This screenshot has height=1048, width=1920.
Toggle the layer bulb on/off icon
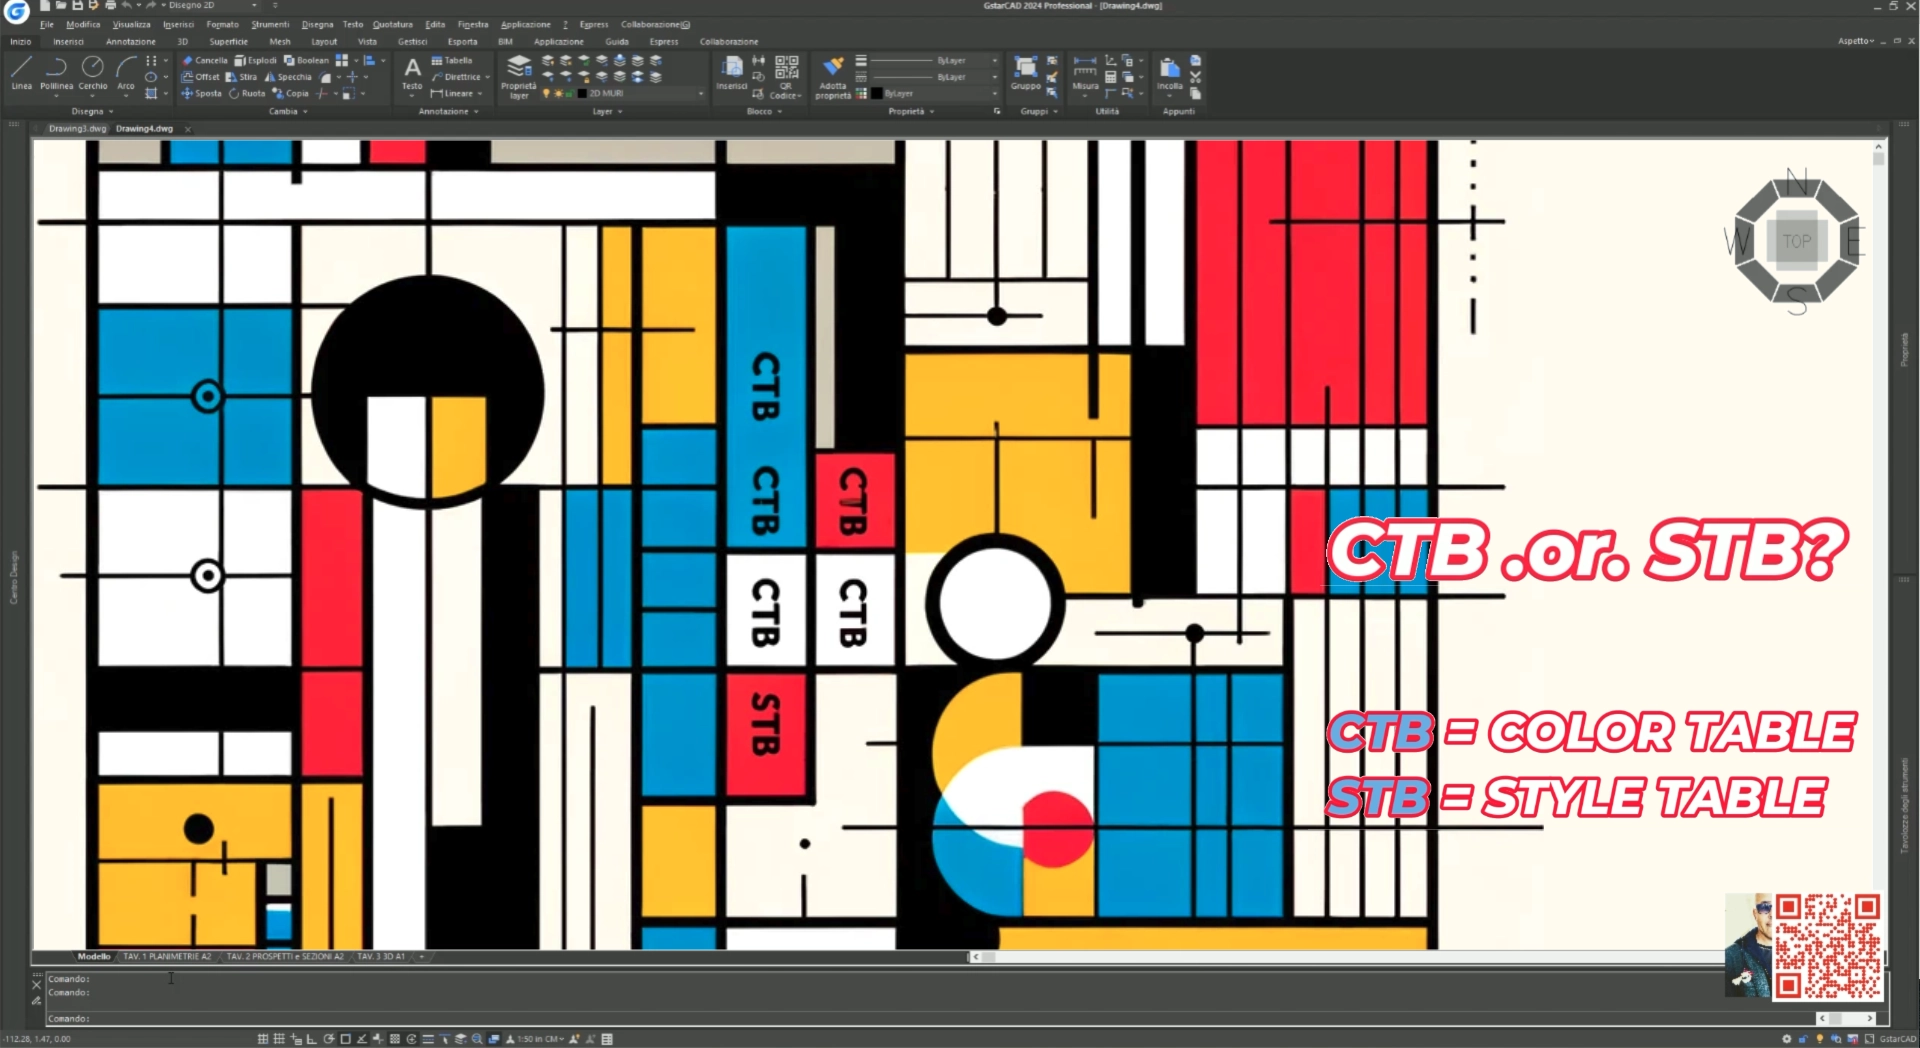(547, 93)
